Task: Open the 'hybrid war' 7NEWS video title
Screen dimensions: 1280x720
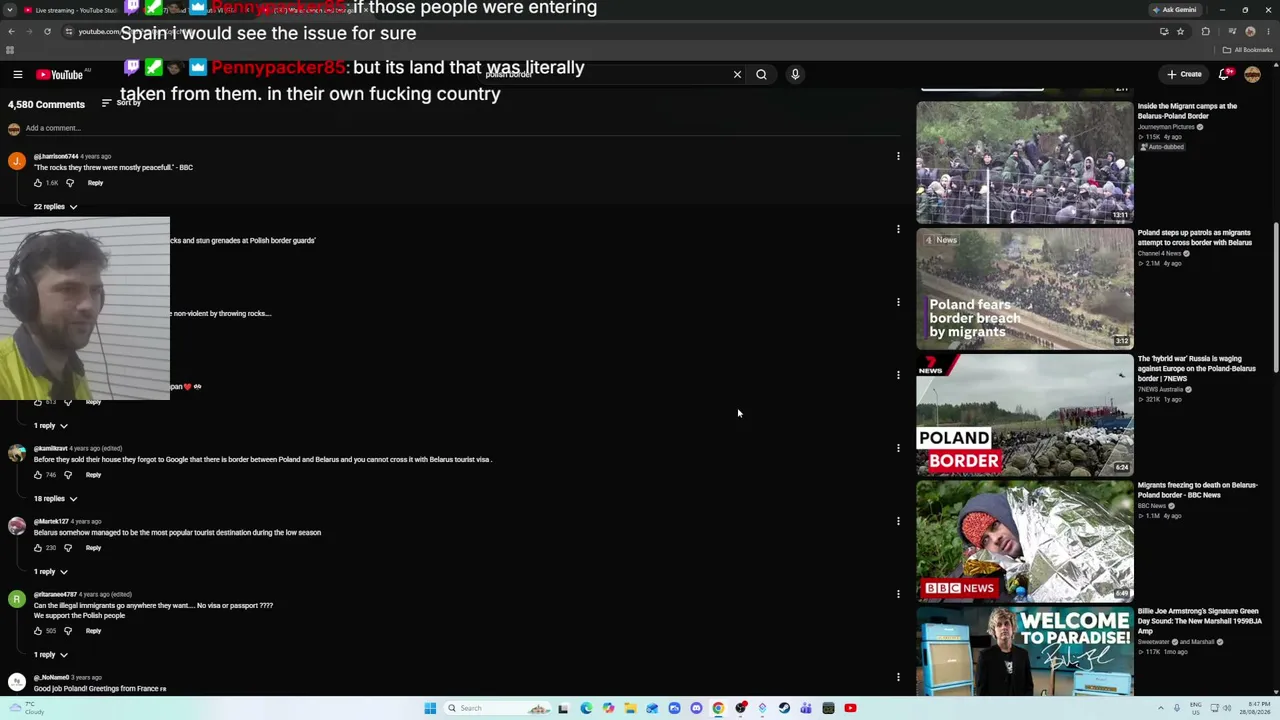Action: click(1196, 369)
